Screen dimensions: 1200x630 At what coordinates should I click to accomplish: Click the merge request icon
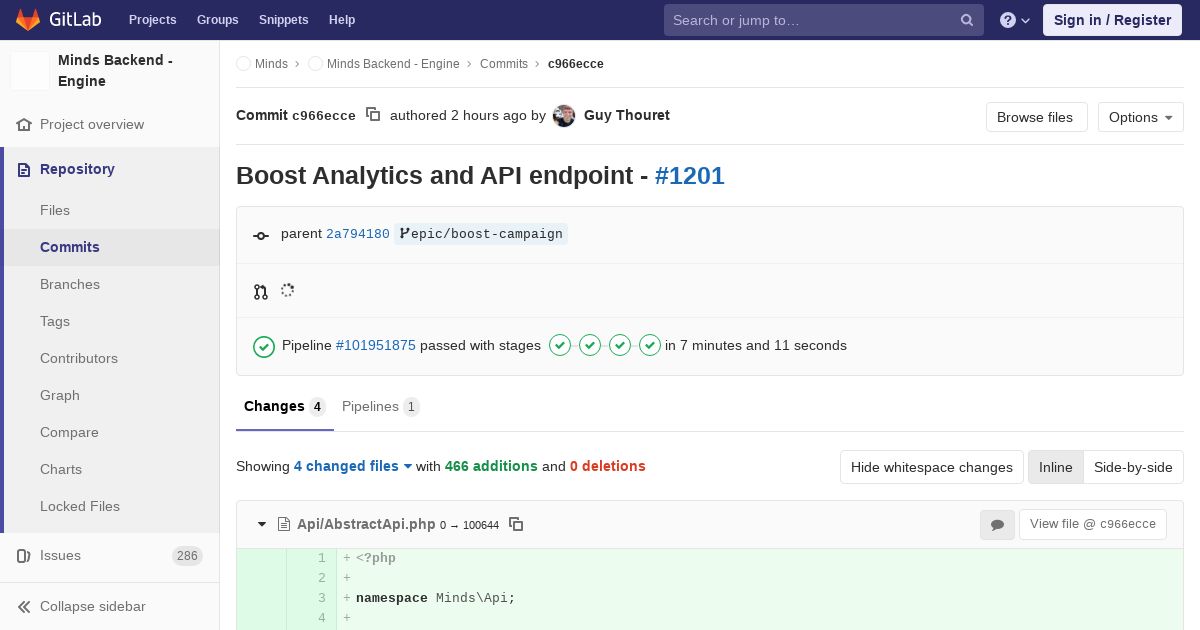261,292
